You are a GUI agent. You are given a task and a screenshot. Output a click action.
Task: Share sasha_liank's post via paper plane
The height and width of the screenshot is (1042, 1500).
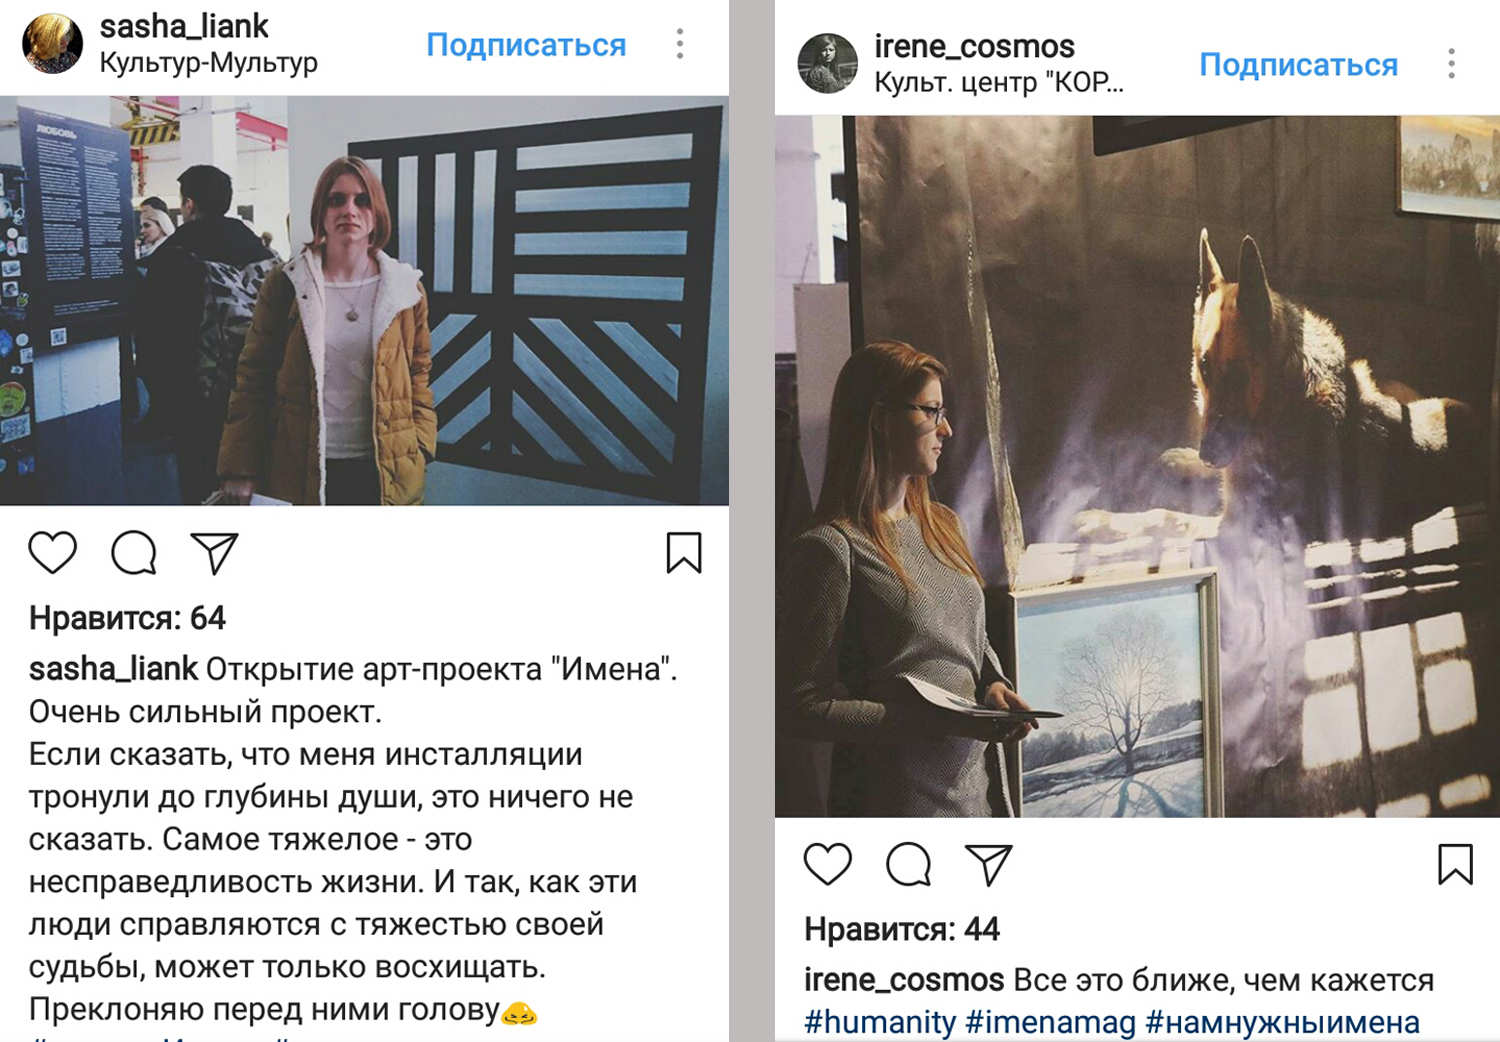pos(213,552)
